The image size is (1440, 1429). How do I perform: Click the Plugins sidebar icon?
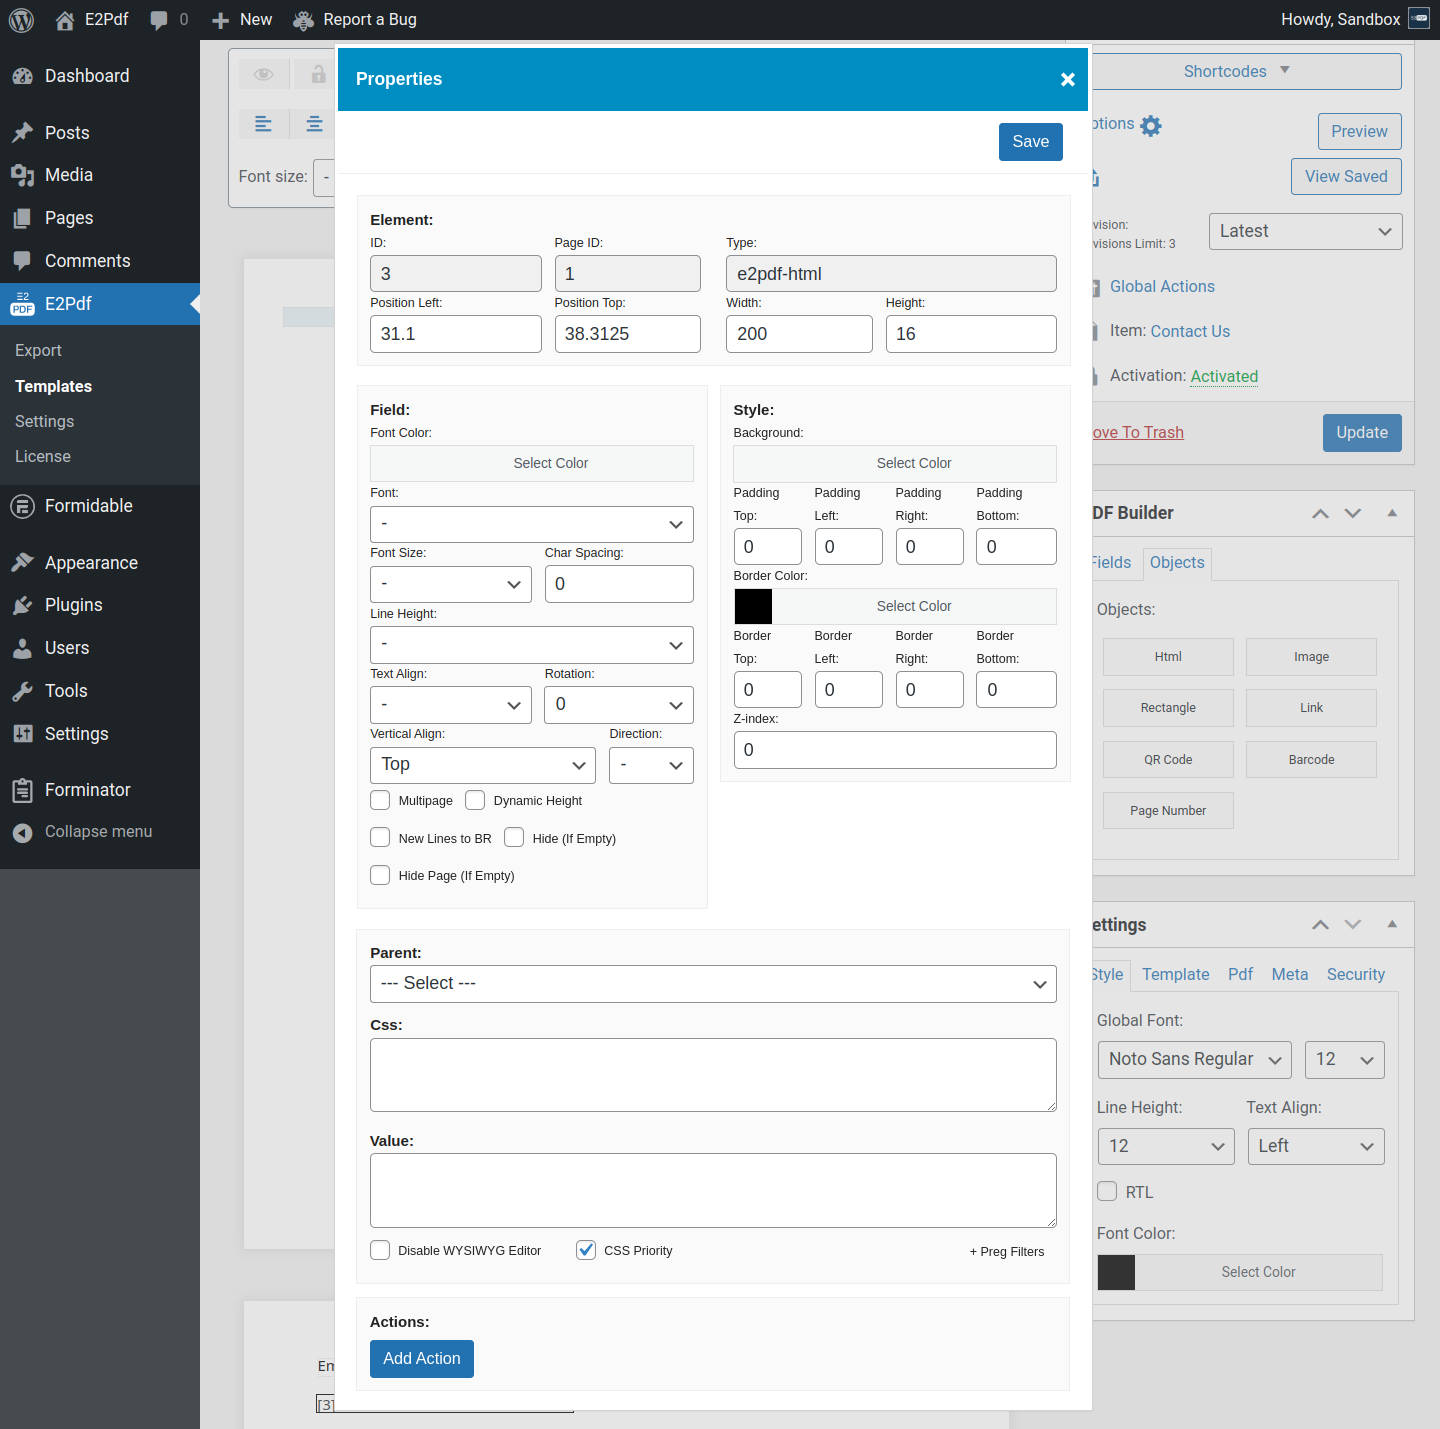(23, 605)
